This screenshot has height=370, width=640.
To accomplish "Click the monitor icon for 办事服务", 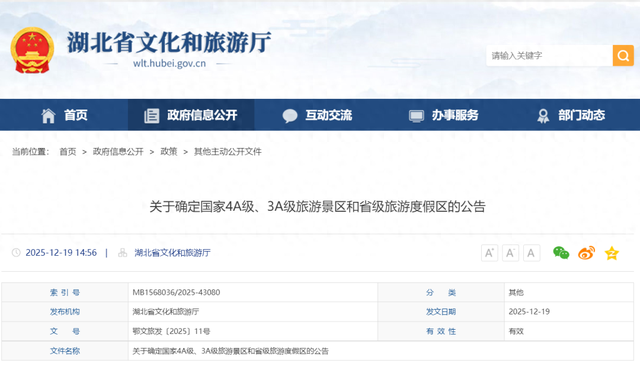I will [x=416, y=116].
